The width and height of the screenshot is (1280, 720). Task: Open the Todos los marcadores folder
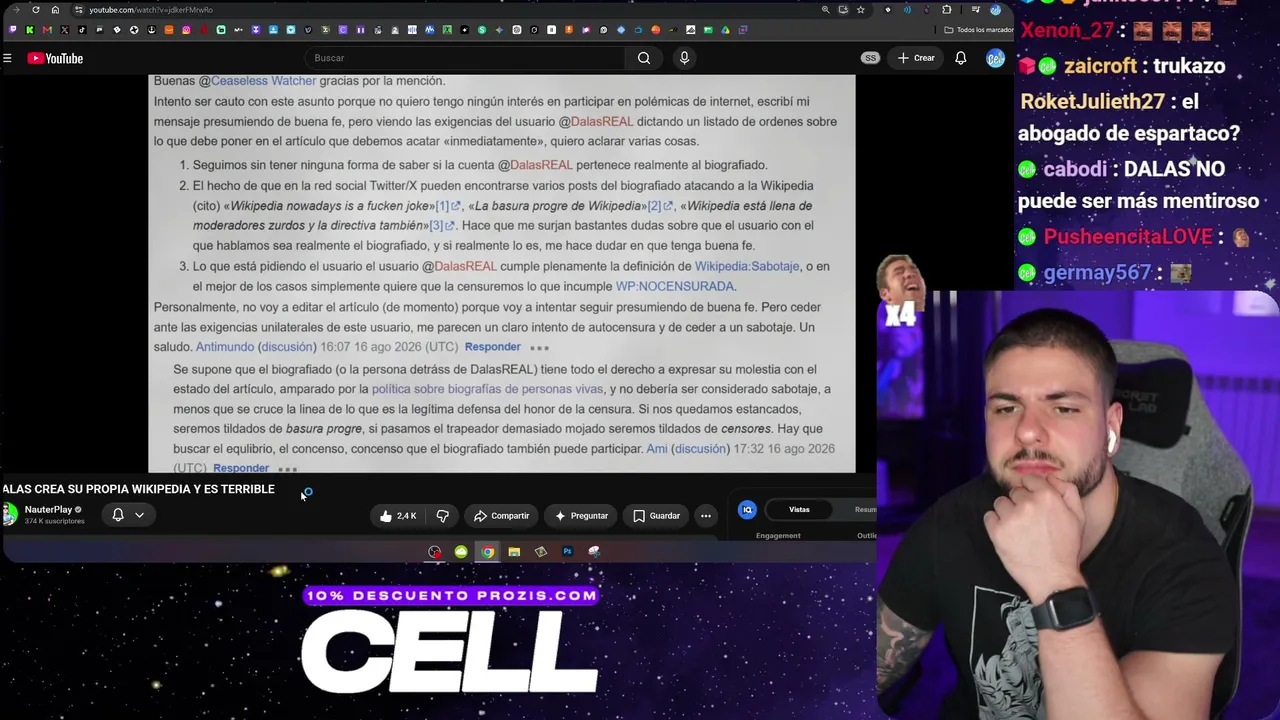pyautogui.click(x=978, y=30)
